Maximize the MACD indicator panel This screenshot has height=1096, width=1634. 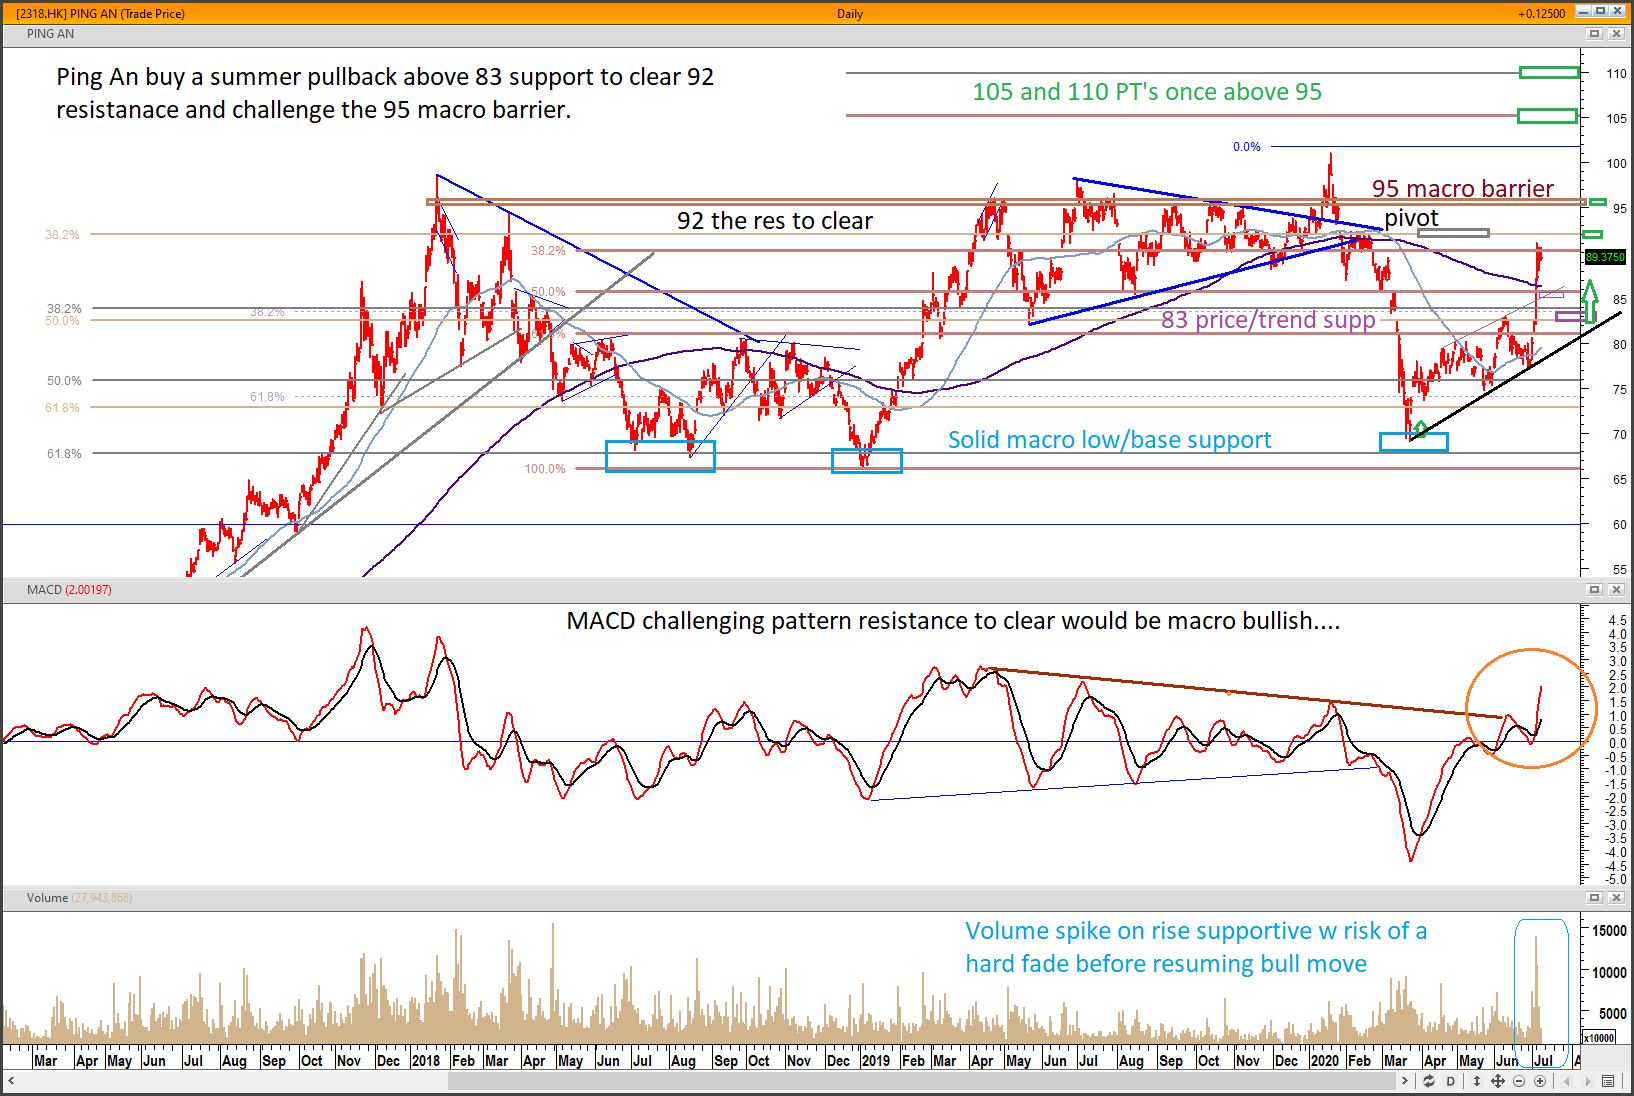(x=1595, y=590)
